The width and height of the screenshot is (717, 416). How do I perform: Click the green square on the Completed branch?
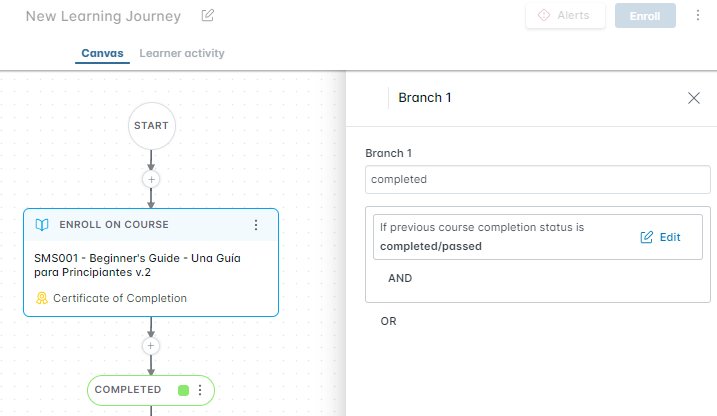tap(183, 390)
